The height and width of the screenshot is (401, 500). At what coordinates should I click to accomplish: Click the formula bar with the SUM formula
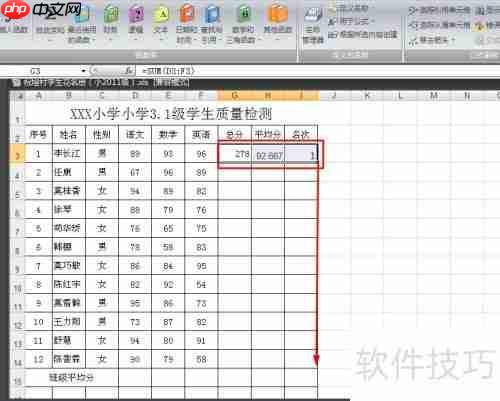point(318,71)
